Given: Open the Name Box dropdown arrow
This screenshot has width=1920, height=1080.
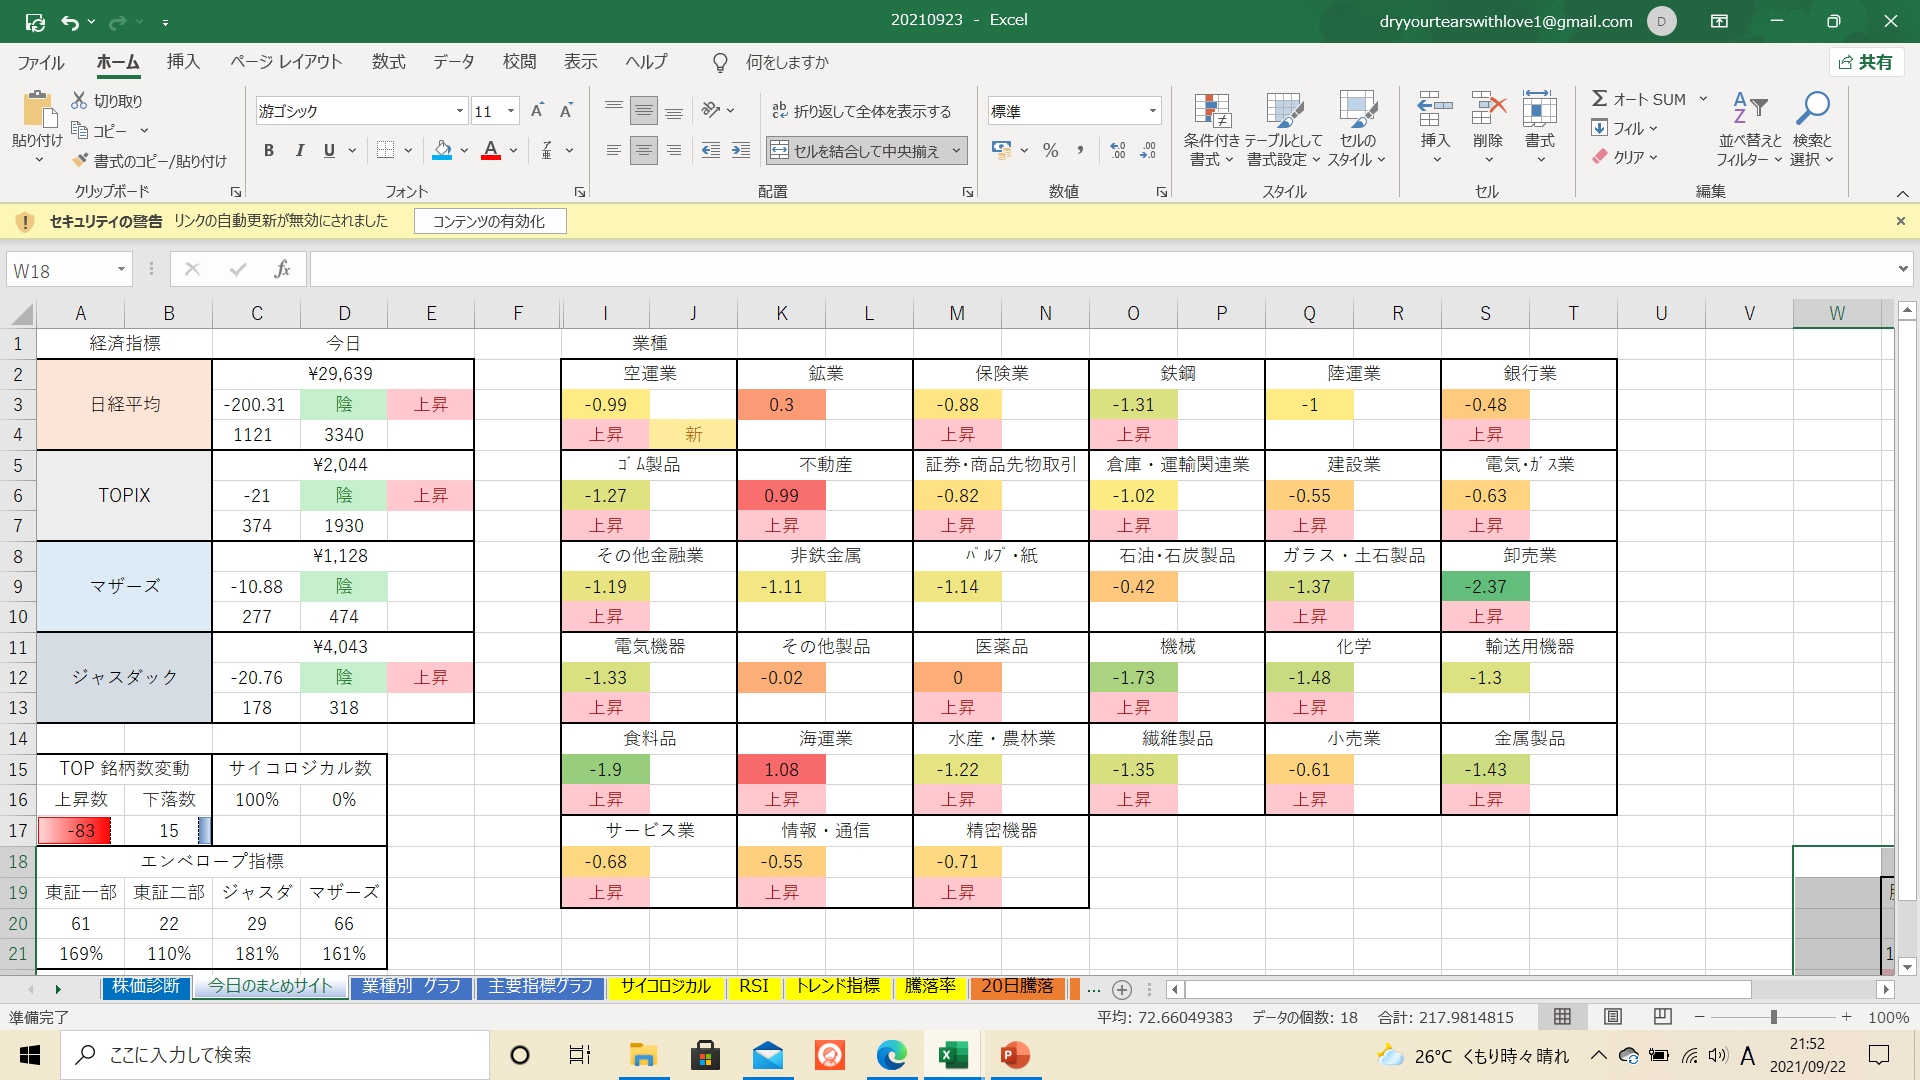Looking at the screenshot, I should click(121, 270).
